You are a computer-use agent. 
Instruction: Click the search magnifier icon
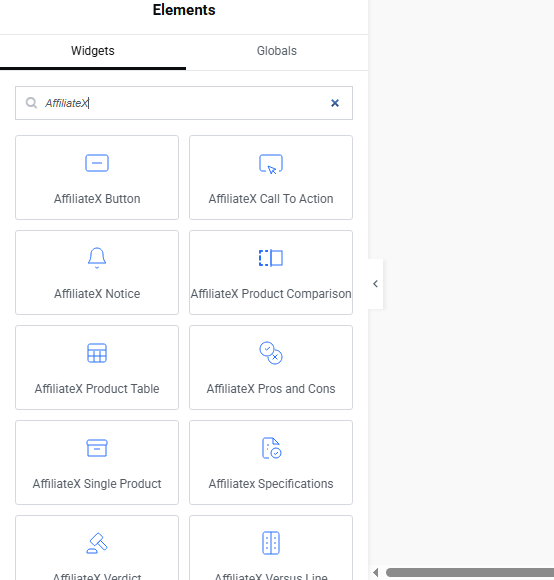[31, 103]
